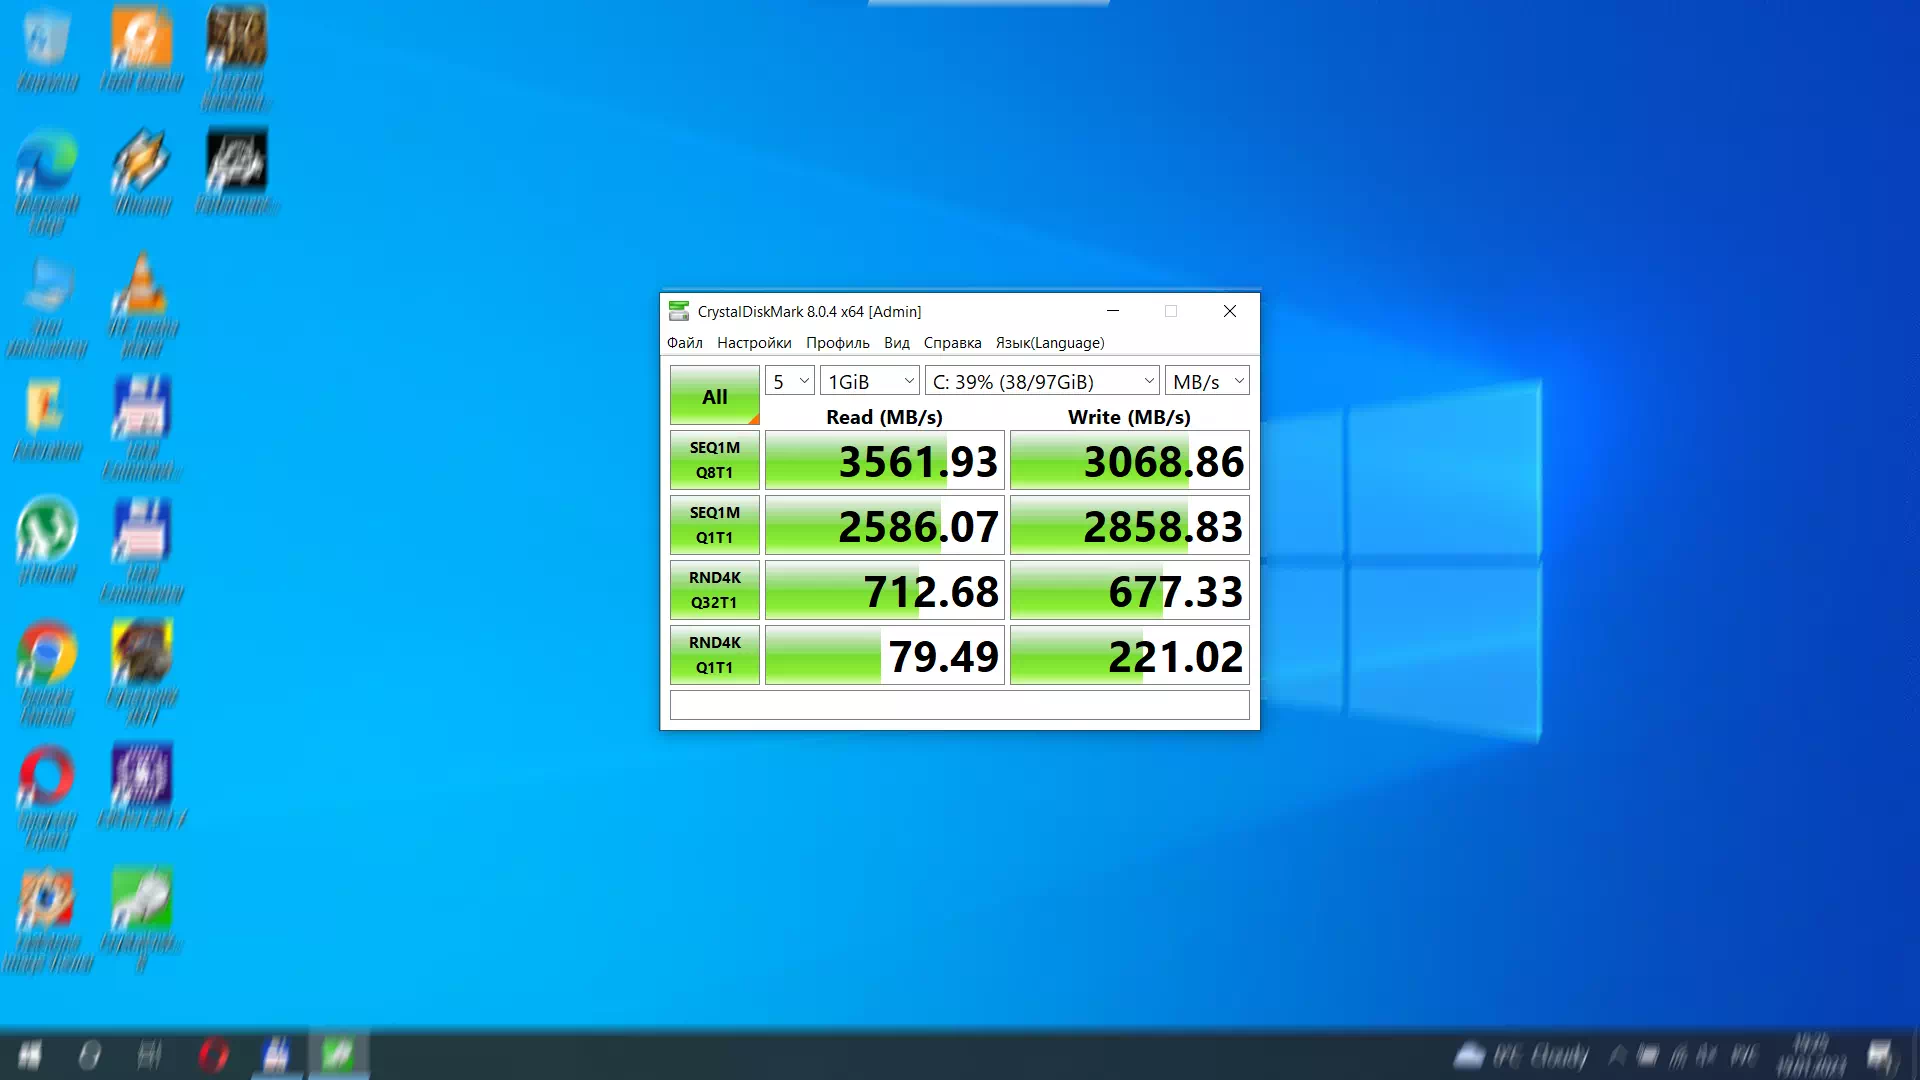Screen dimensions: 1920x1080
Task: Change units via the MB/s dropdown
Action: (x=1206, y=381)
